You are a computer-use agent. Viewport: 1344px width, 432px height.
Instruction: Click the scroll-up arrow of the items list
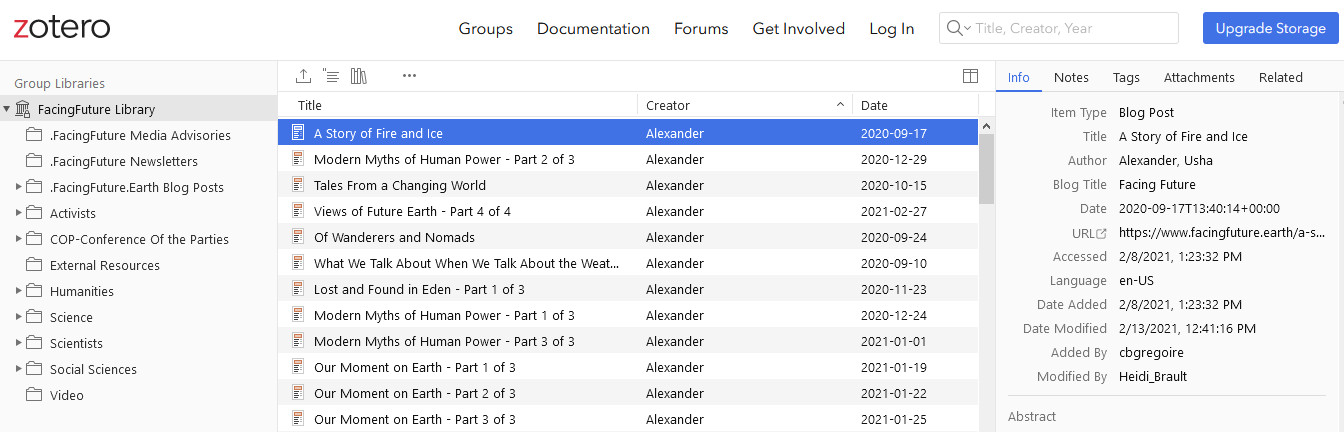click(986, 126)
